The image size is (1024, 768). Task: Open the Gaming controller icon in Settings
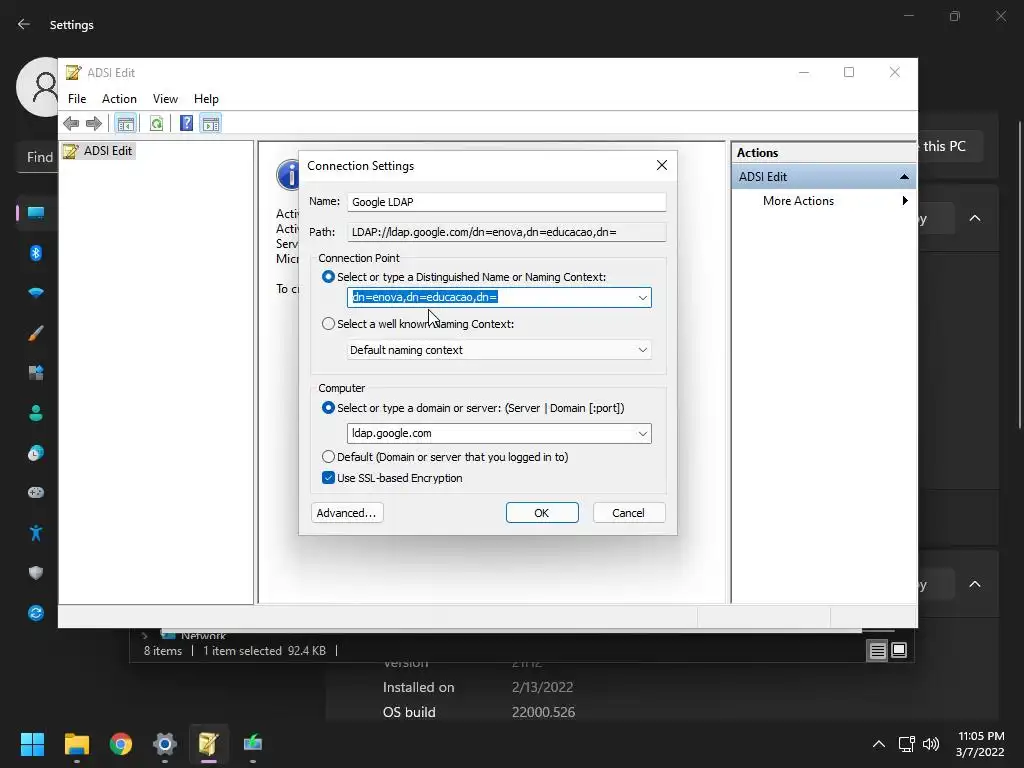[x=36, y=492]
